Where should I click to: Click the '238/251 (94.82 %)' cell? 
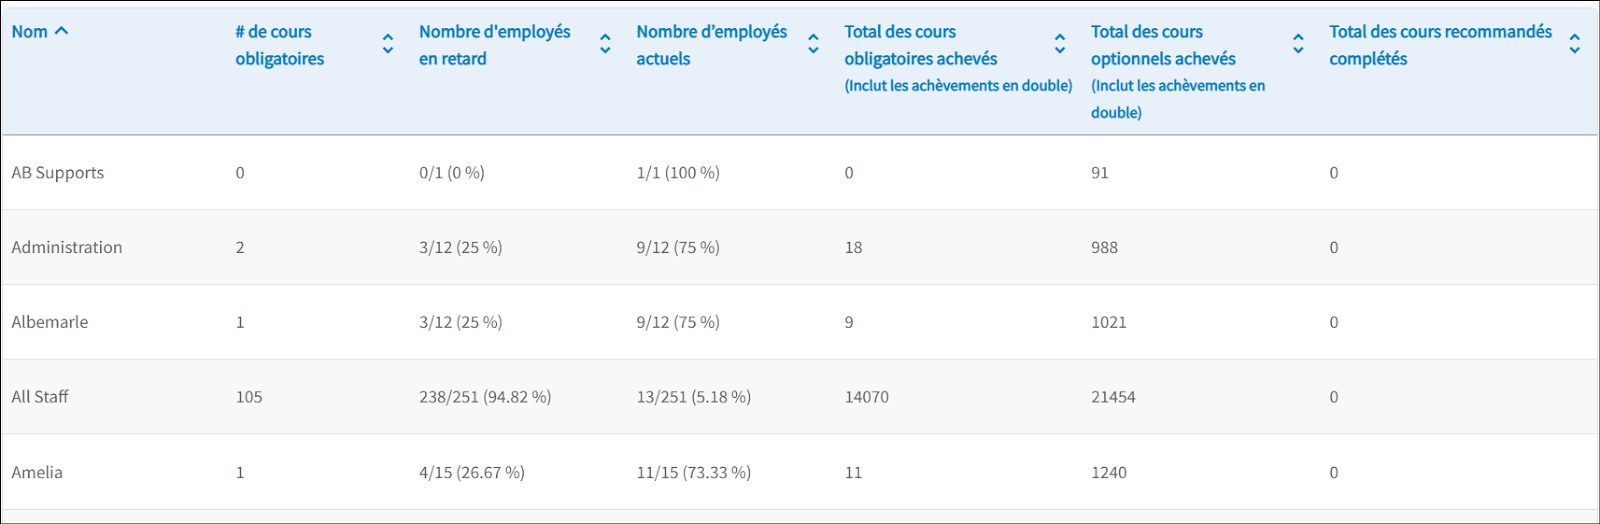pyautogui.click(x=485, y=397)
